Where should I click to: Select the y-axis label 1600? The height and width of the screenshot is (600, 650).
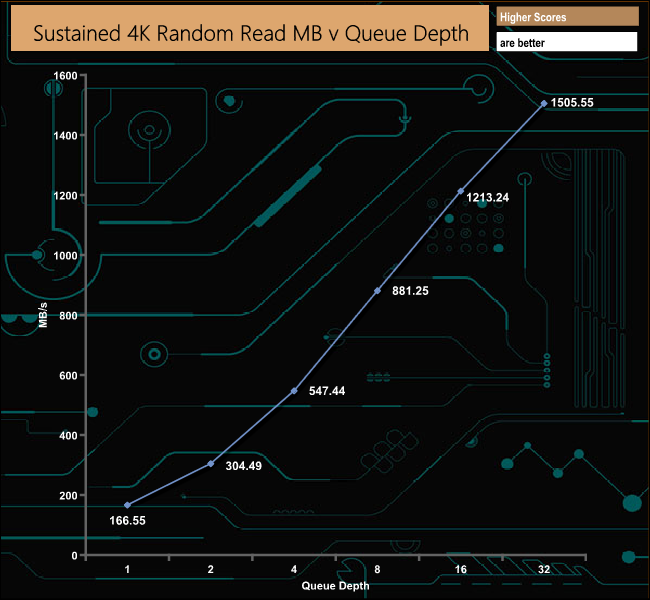click(x=65, y=75)
